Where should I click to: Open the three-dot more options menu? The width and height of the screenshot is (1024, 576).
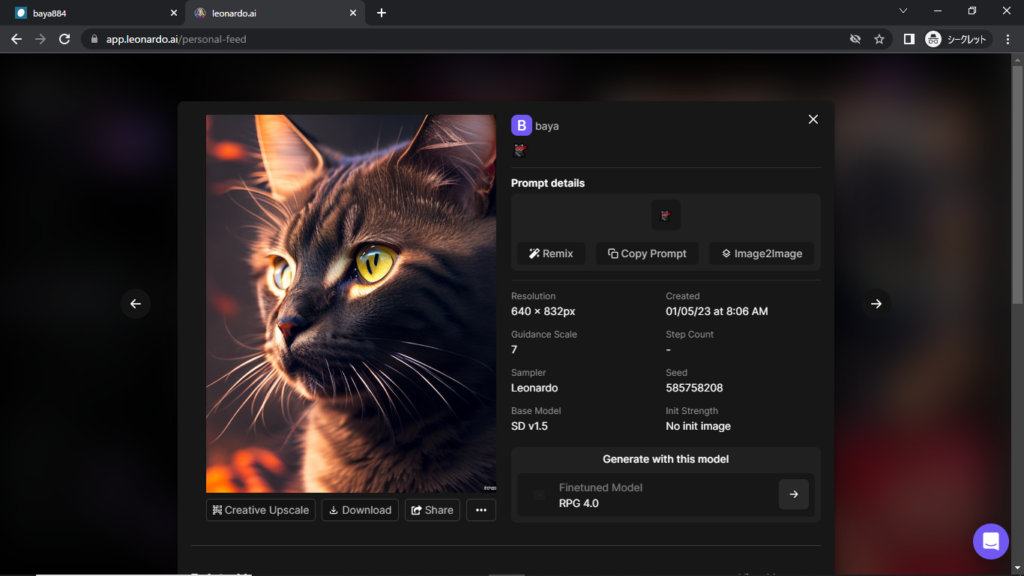(x=481, y=510)
